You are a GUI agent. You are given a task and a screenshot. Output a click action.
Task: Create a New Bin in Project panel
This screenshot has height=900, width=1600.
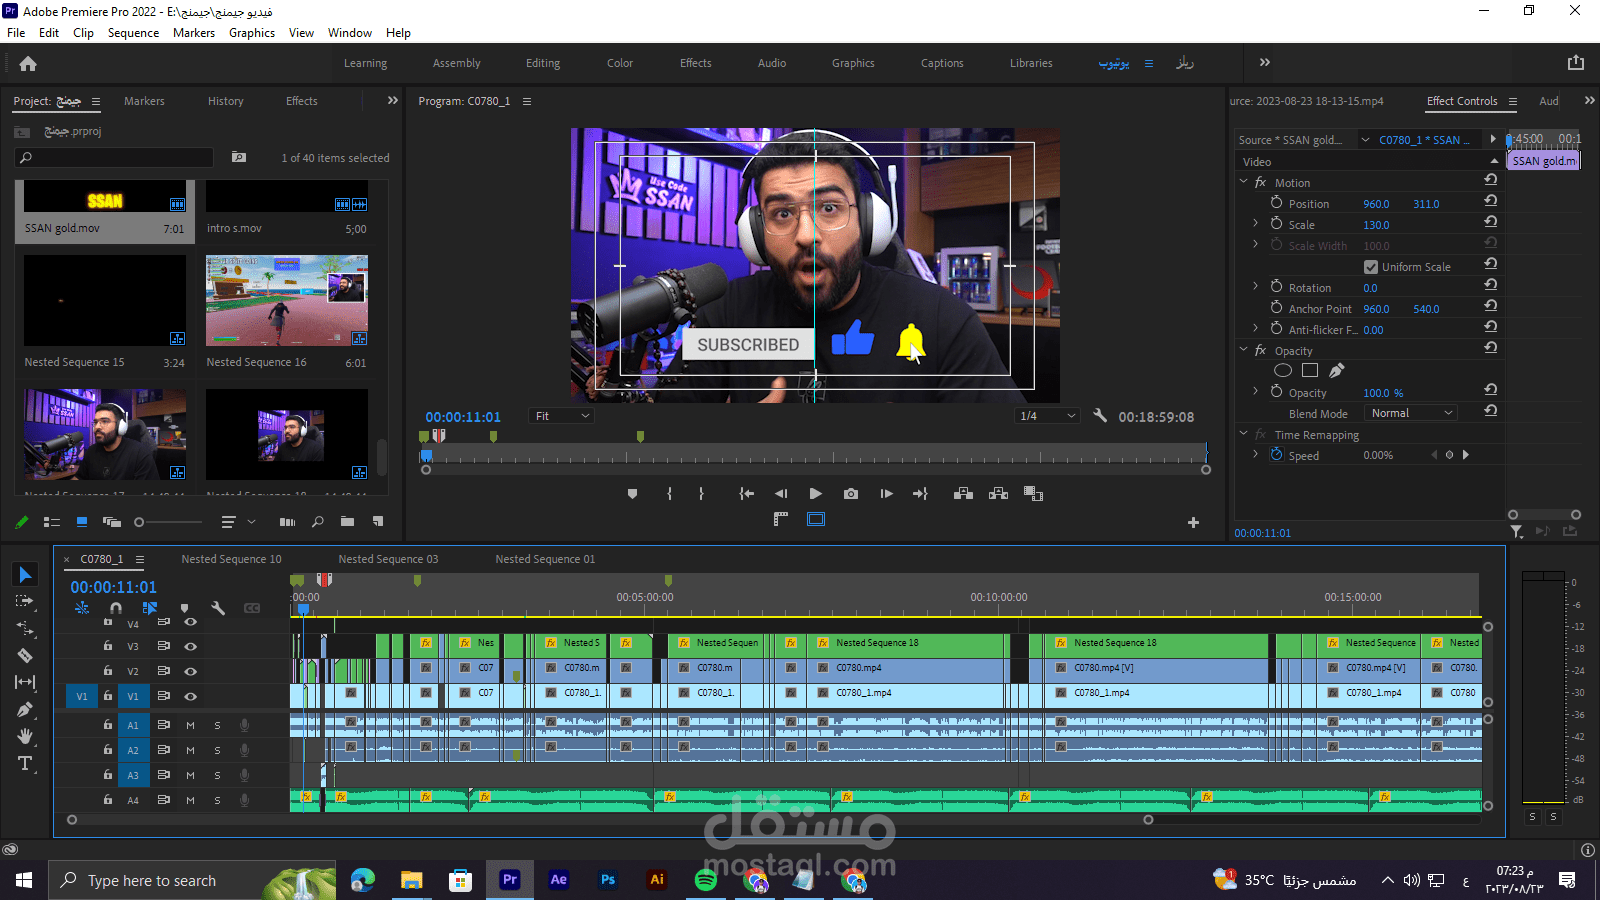(x=347, y=521)
